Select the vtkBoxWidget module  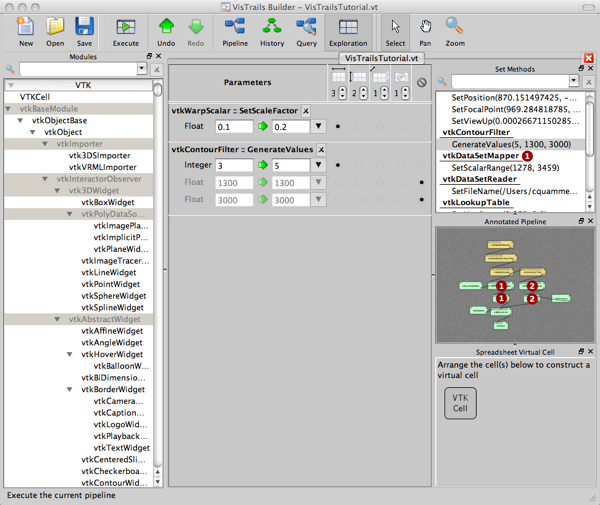coord(108,202)
